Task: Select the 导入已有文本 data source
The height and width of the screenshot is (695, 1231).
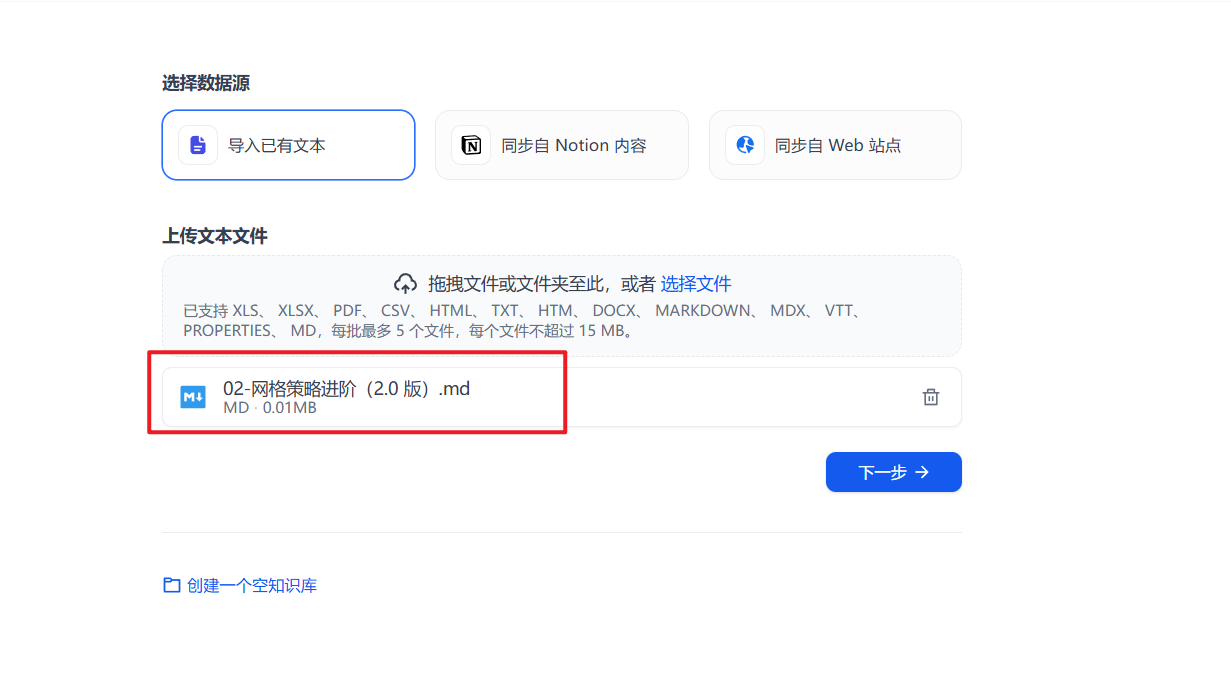Action: tap(288, 145)
